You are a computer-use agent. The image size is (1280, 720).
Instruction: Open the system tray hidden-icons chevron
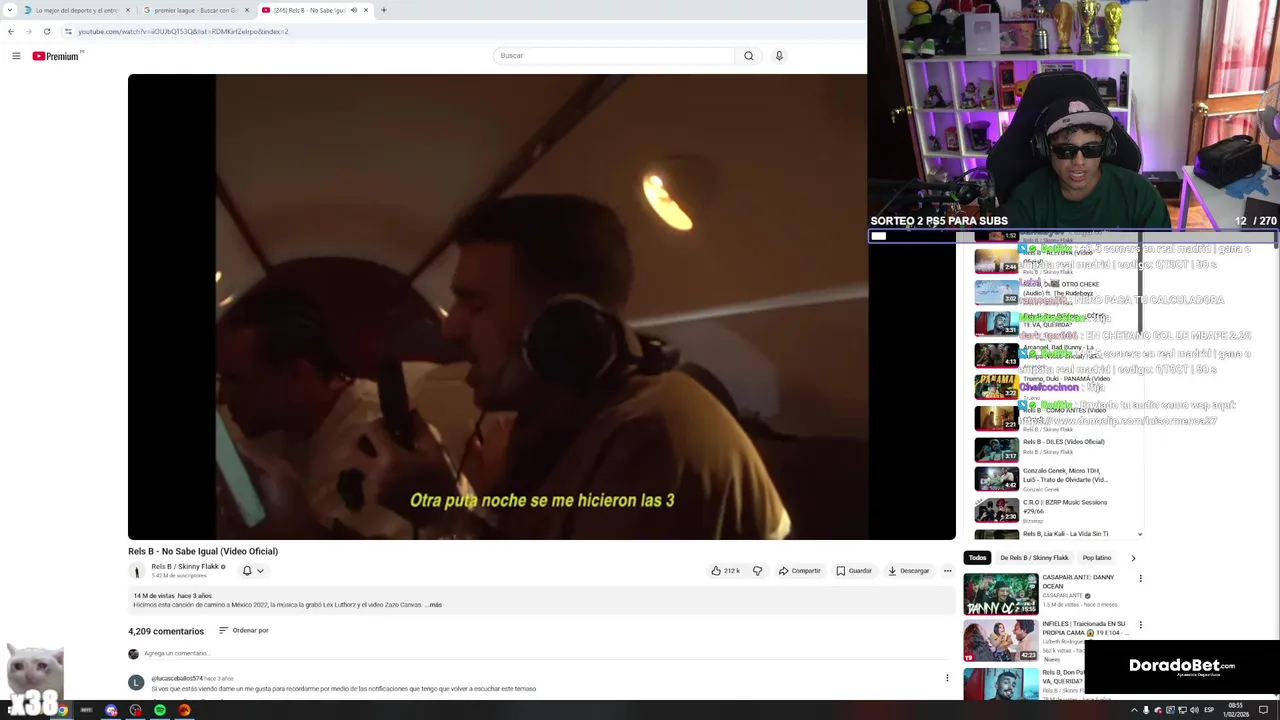point(1134,710)
